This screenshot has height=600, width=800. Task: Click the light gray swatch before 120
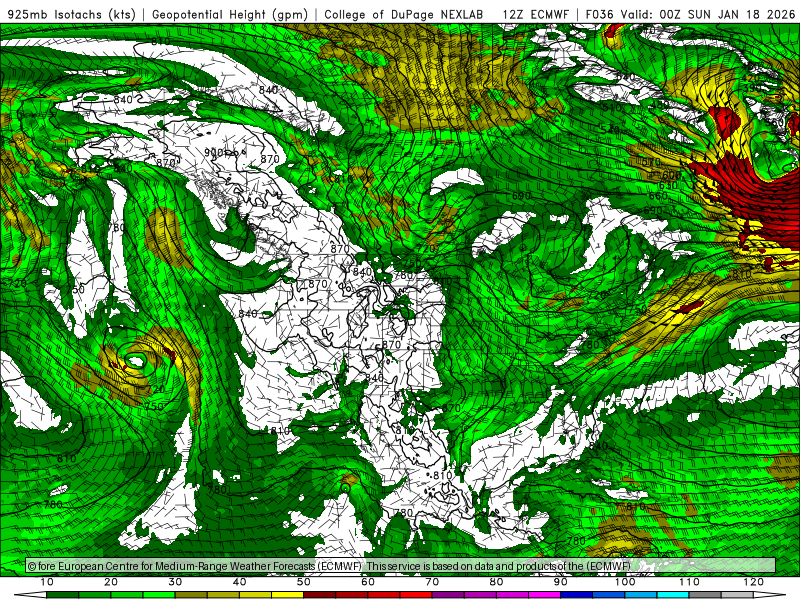tap(737, 595)
